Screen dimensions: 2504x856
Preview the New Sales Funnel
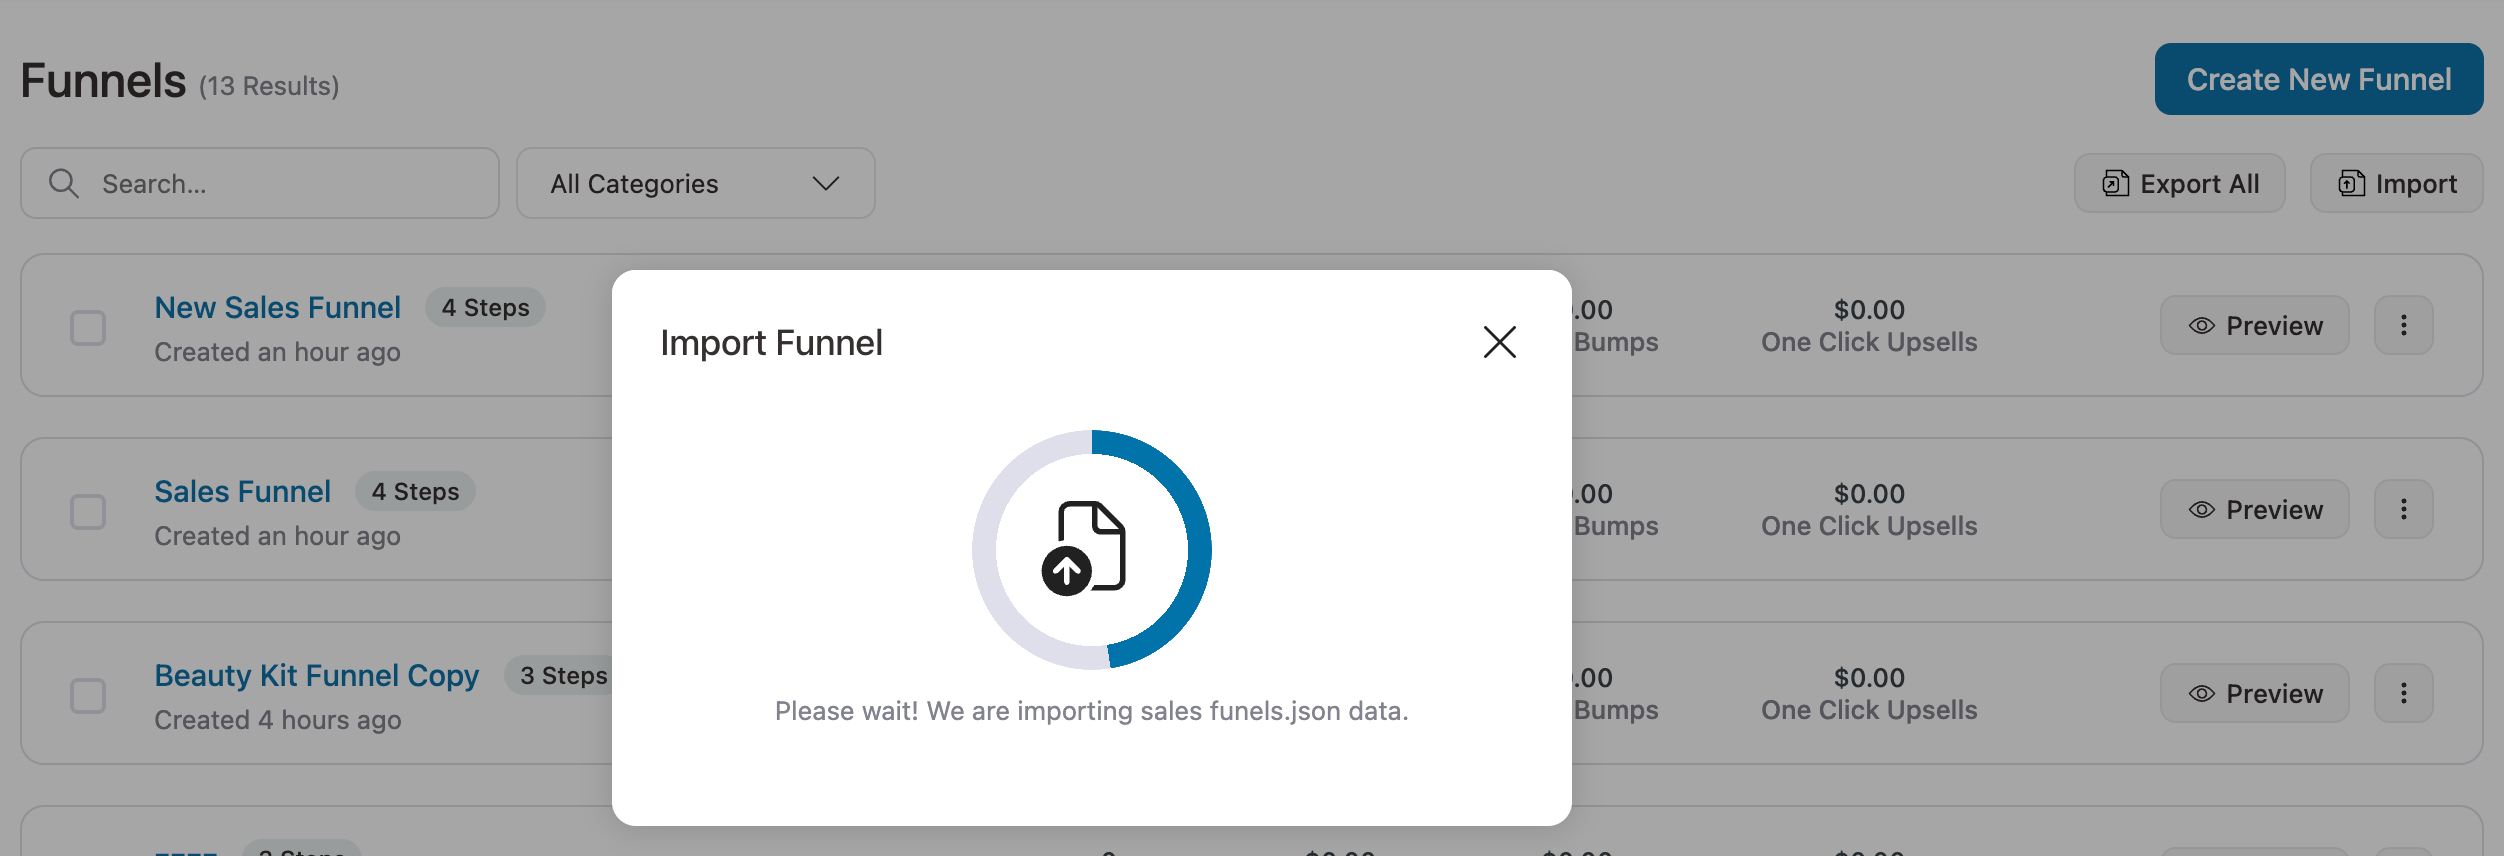pos(2254,325)
